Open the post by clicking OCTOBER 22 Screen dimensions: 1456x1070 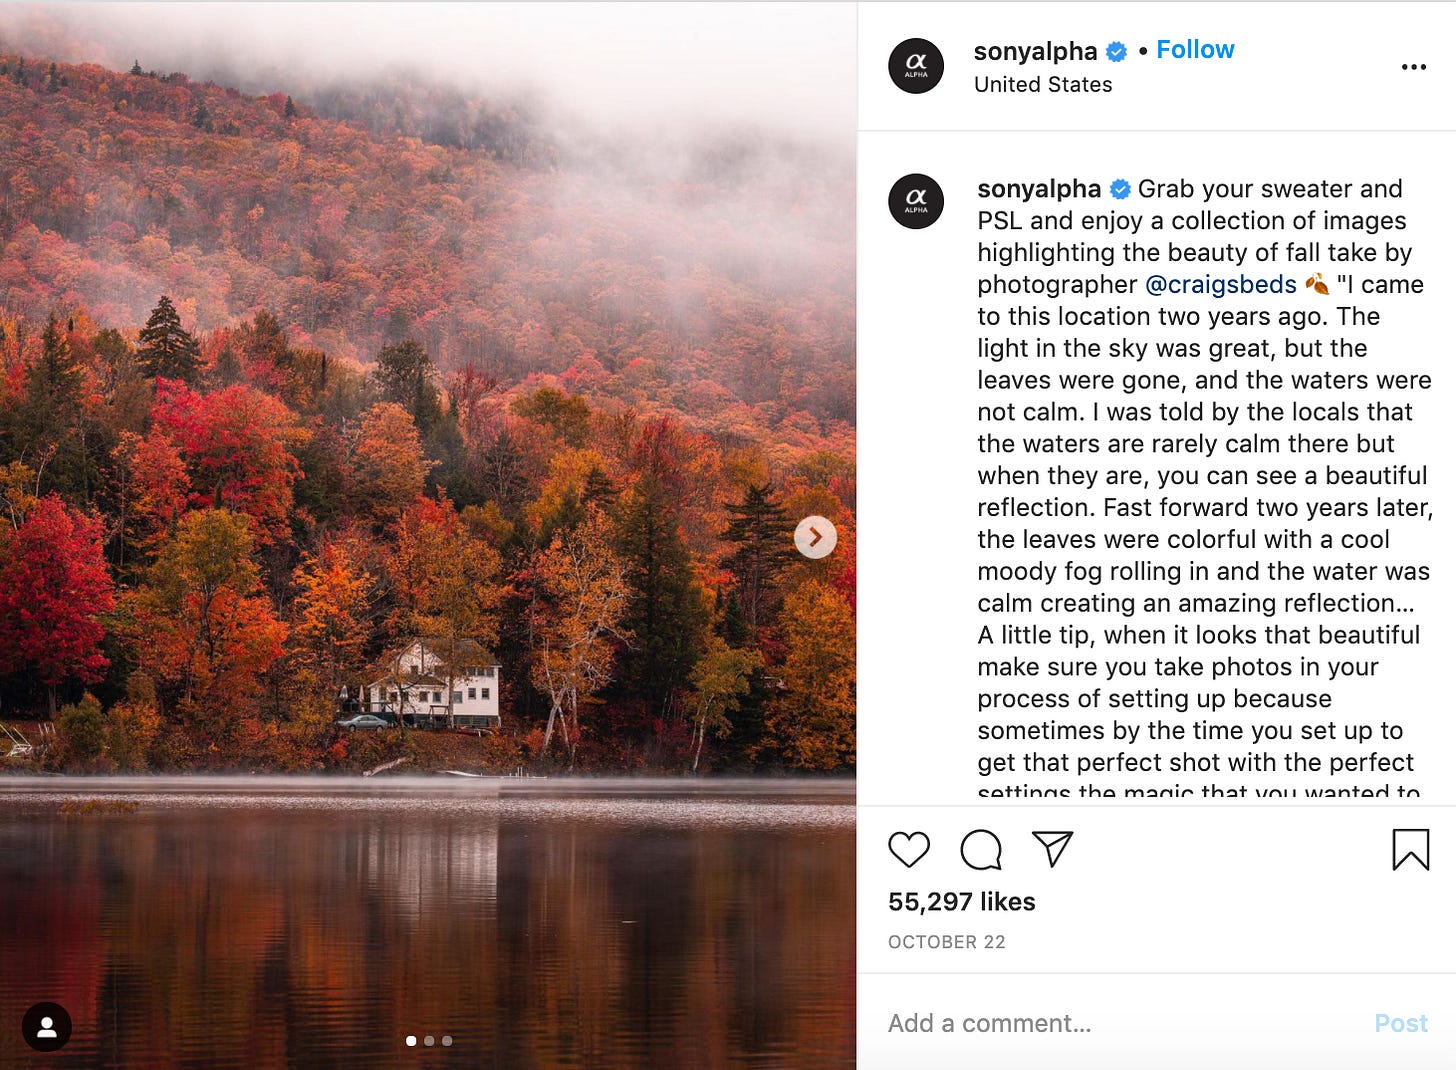pyautogui.click(x=947, y=941)
